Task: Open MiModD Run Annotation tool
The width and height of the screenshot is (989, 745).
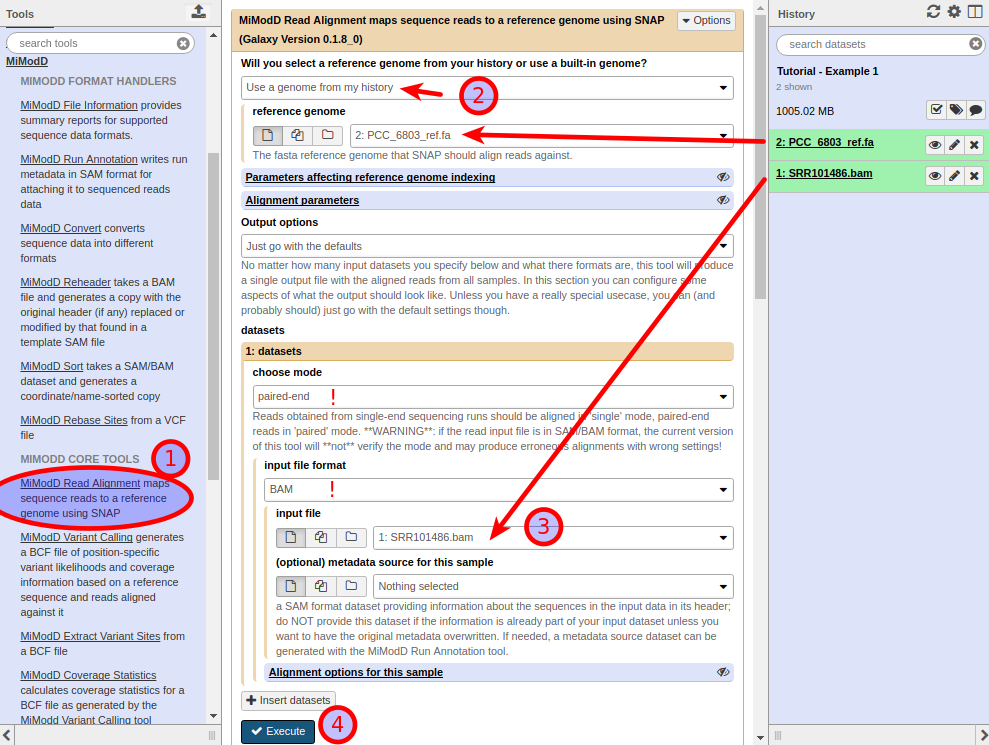Action: [79, 160]
